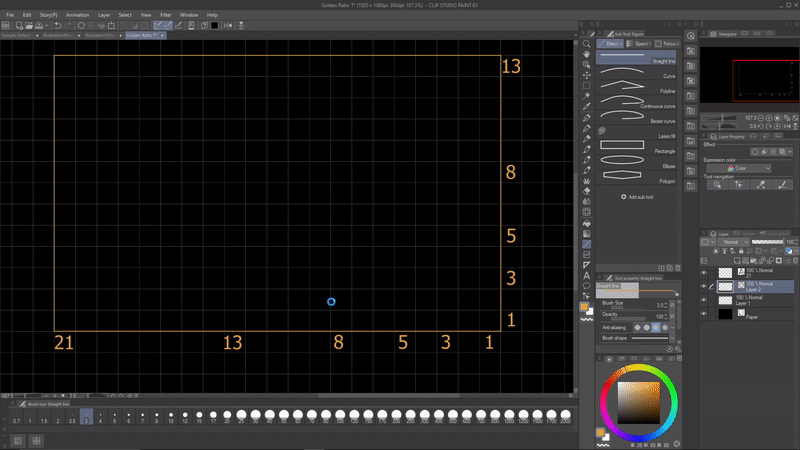Click the Open file folder icon
The width and height of the screenshot is (800, 450).
click(x=29, y=26)
